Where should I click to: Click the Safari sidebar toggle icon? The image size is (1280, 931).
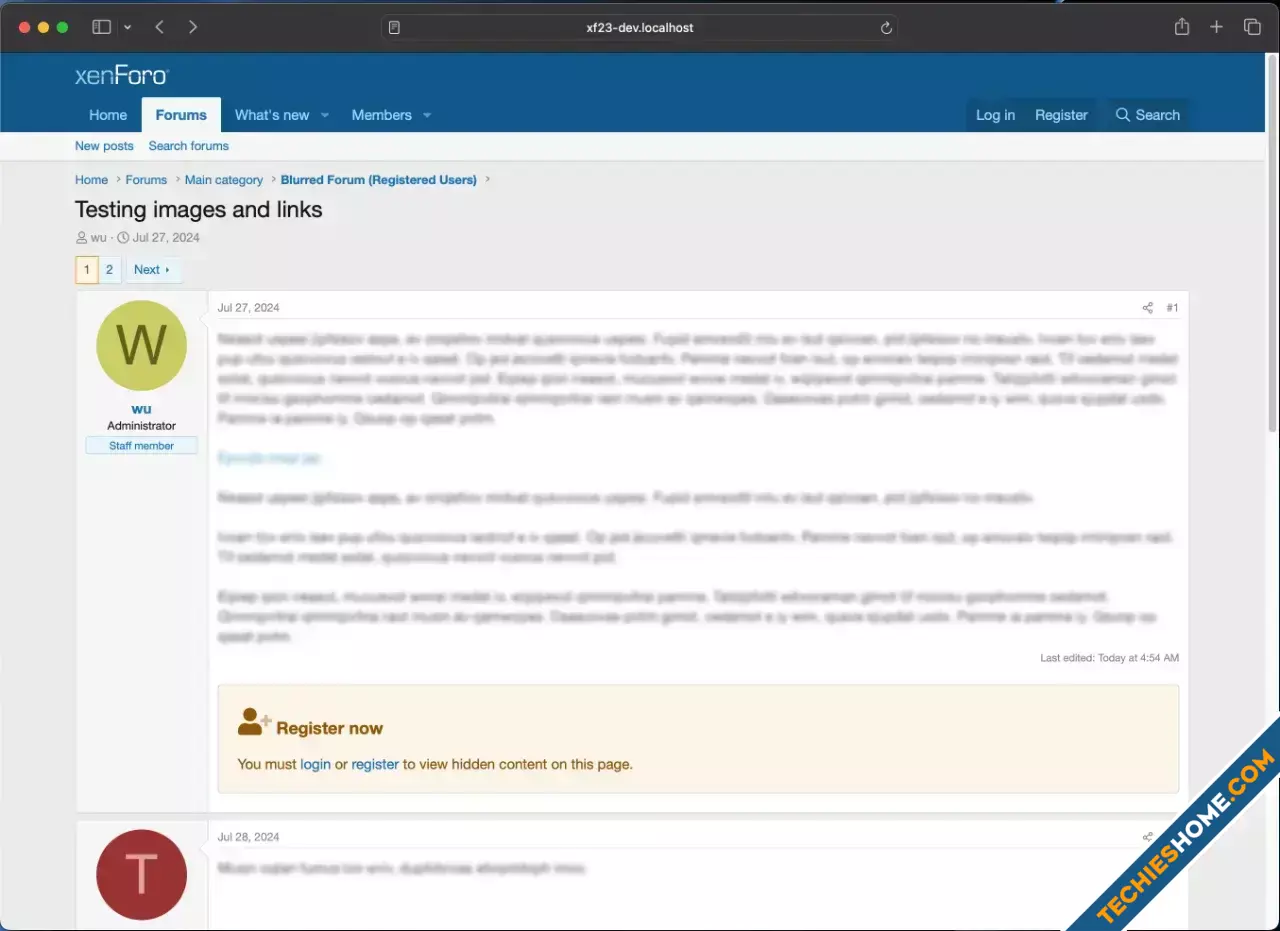click(101, 27)
